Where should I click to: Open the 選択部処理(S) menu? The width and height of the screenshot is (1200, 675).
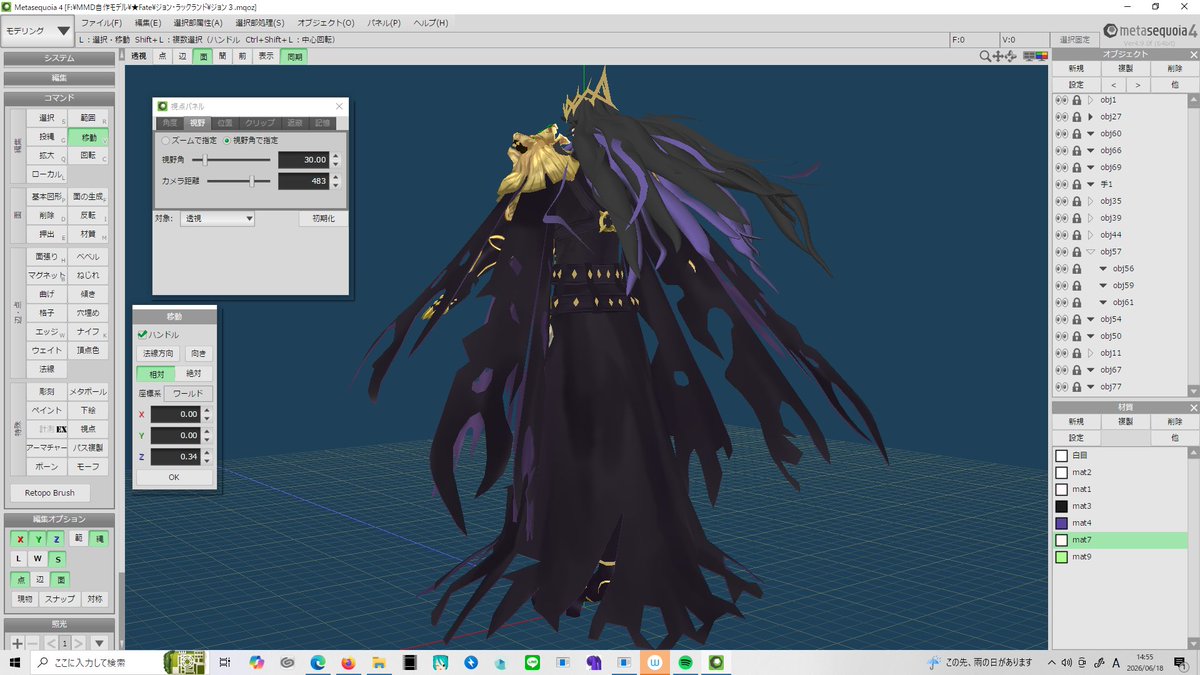[x=259, y=22]
